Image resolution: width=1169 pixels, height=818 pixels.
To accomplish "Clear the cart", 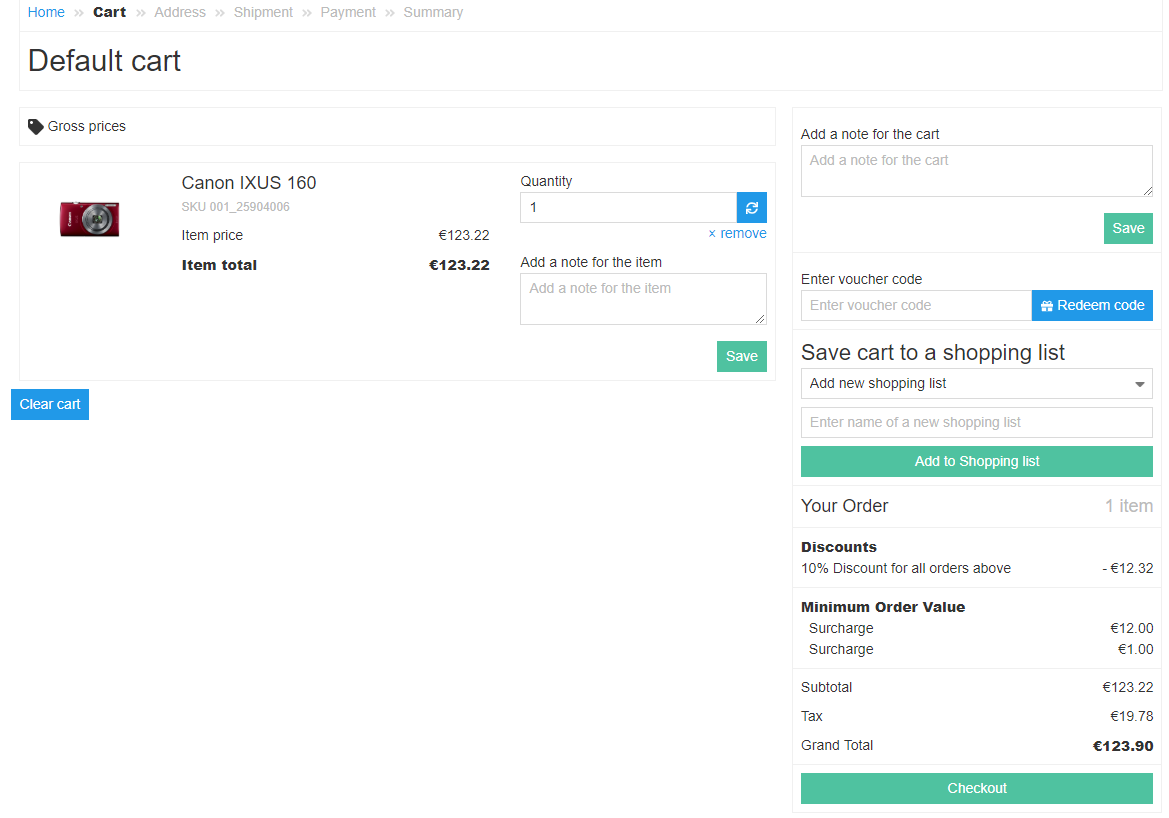I will 50,404.
